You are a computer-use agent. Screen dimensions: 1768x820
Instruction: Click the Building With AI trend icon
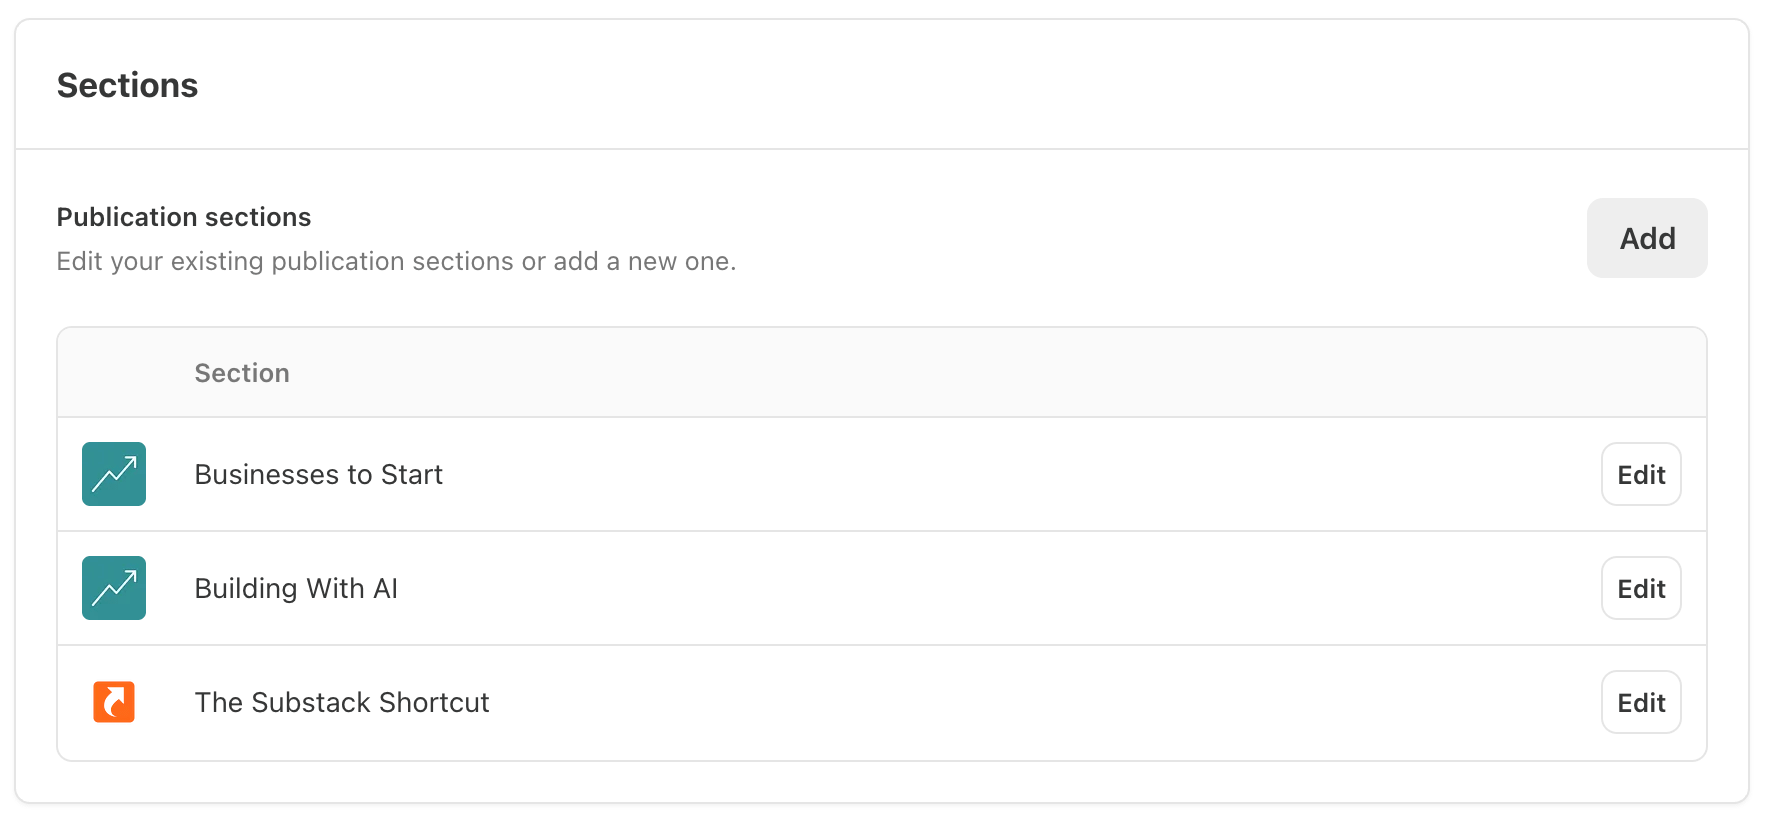click(114, 588)
